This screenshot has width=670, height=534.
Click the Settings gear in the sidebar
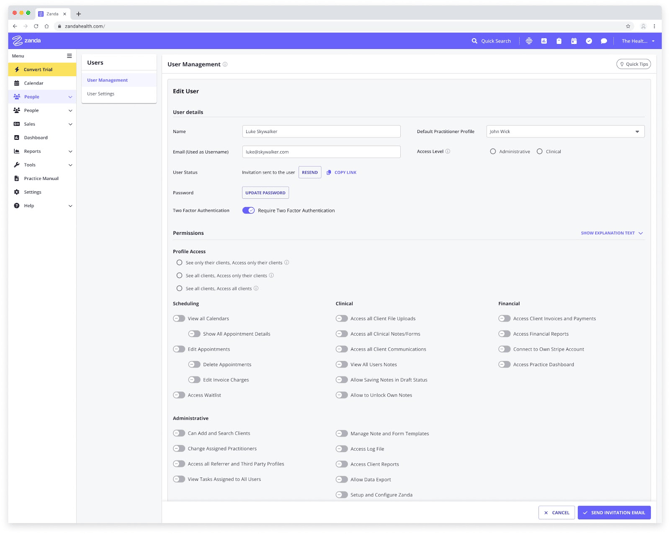pos(17,192)
